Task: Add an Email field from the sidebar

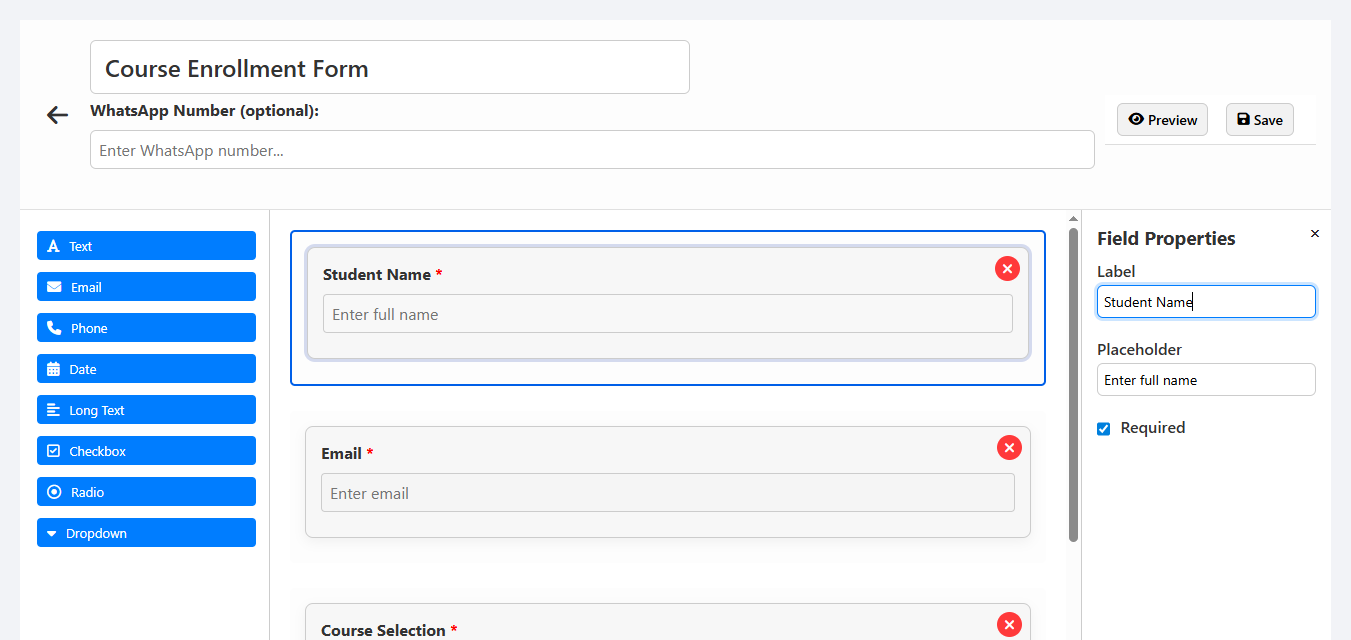Action: [146, 286]
